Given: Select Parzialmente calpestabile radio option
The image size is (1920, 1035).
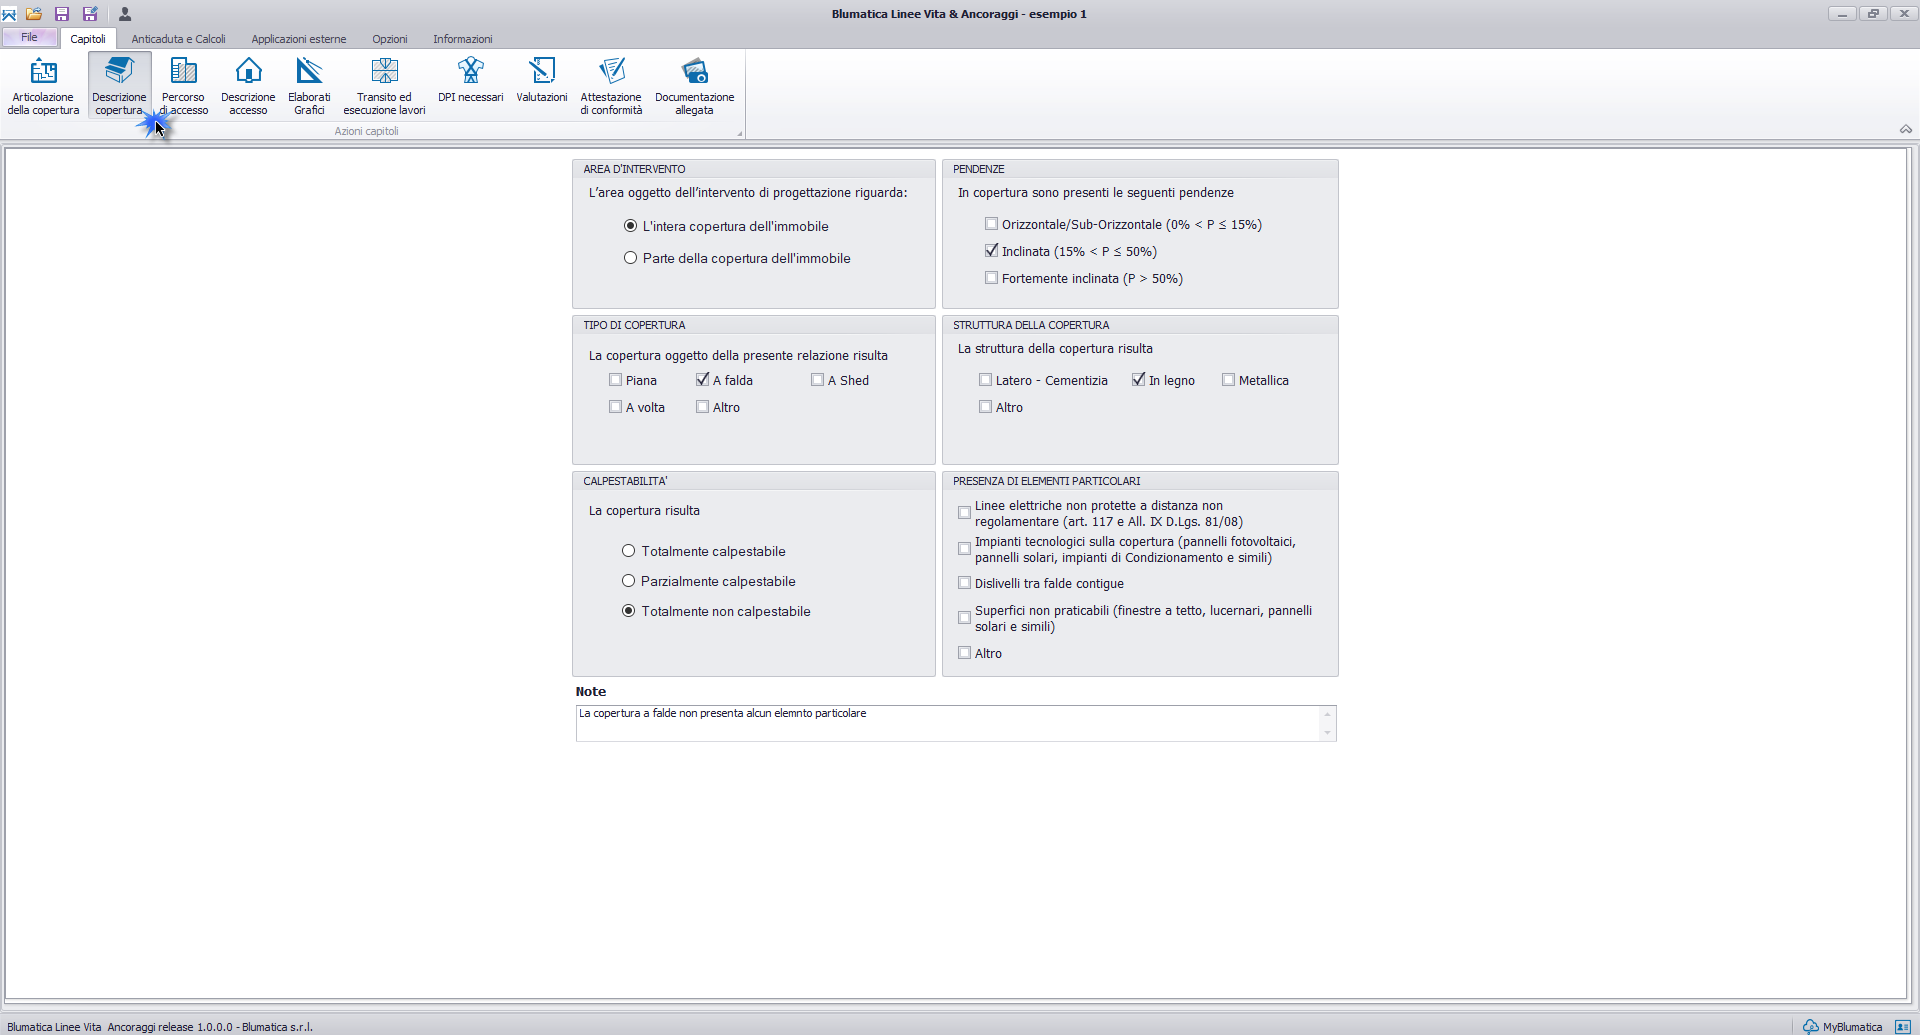Looking at the screenshot, I should pyautogui.click(x=629, y=581).
